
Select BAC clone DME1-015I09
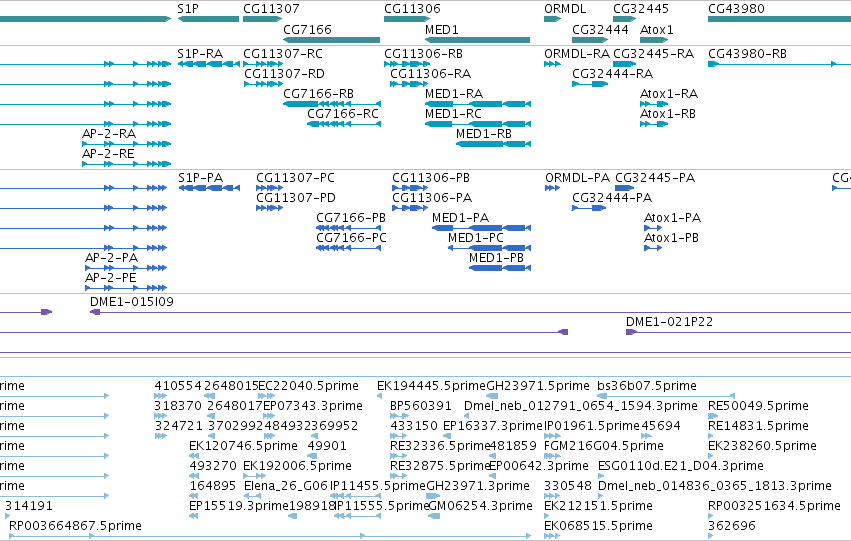[132, 302]
